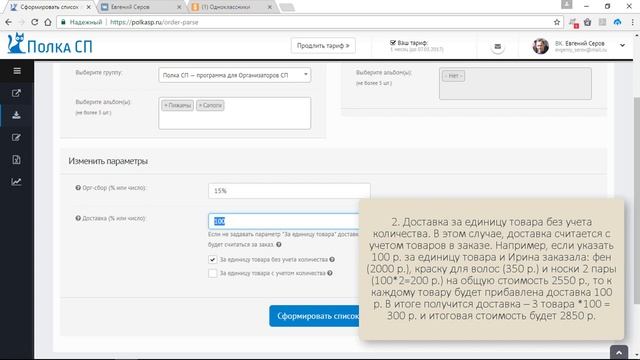The image size is (640, 360).
Task: Open the Chrome three-dot menu
Action: click(633, 22)
